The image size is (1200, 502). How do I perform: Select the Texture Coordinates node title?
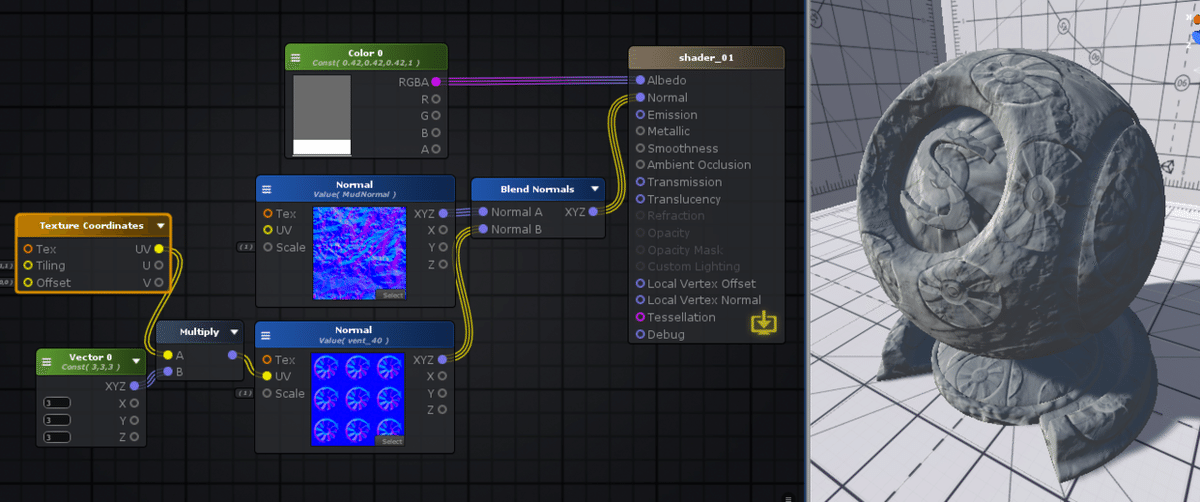(91, 226)
